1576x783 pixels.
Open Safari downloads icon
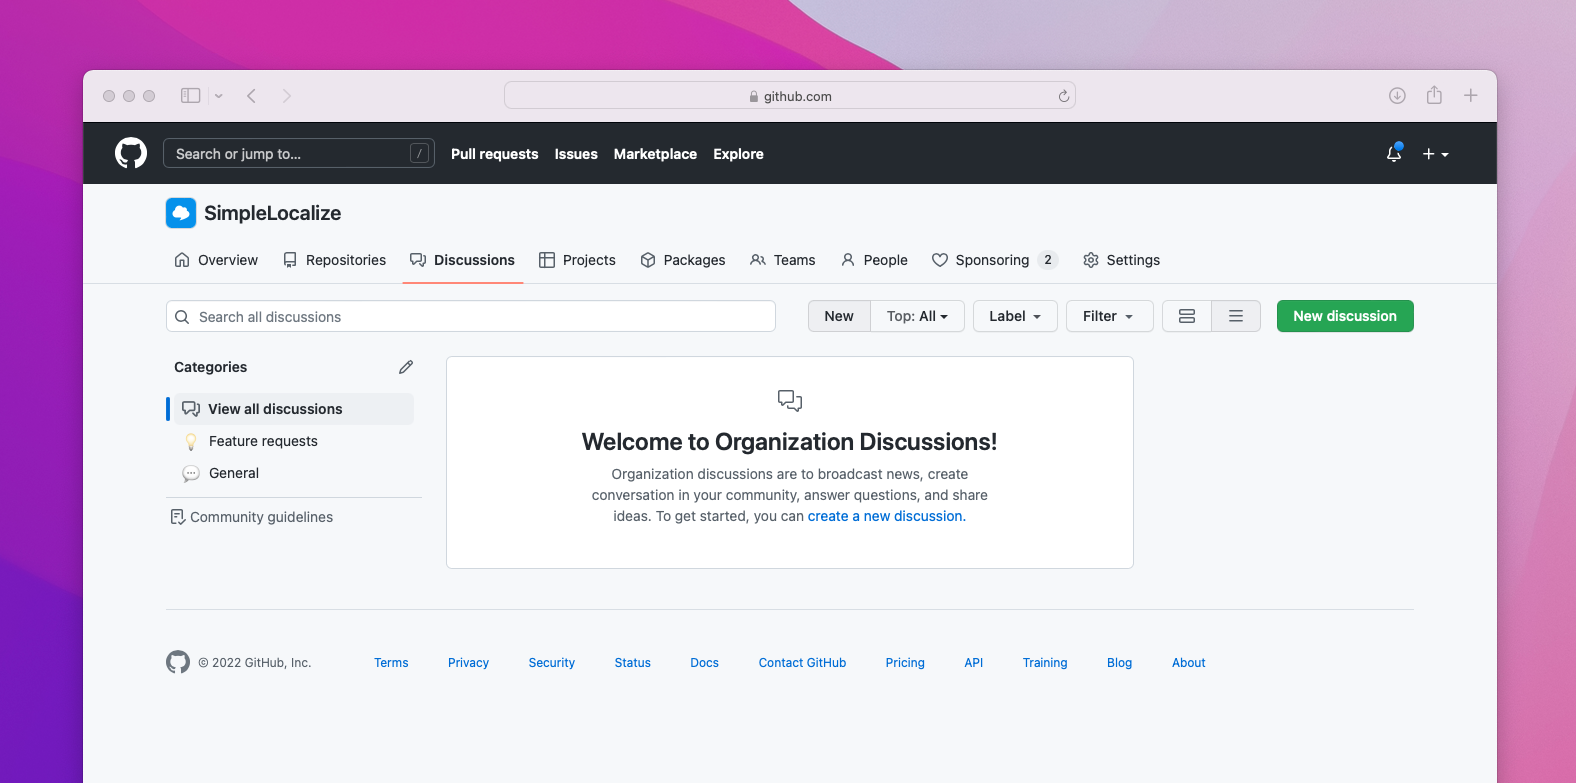[1397, 96]
